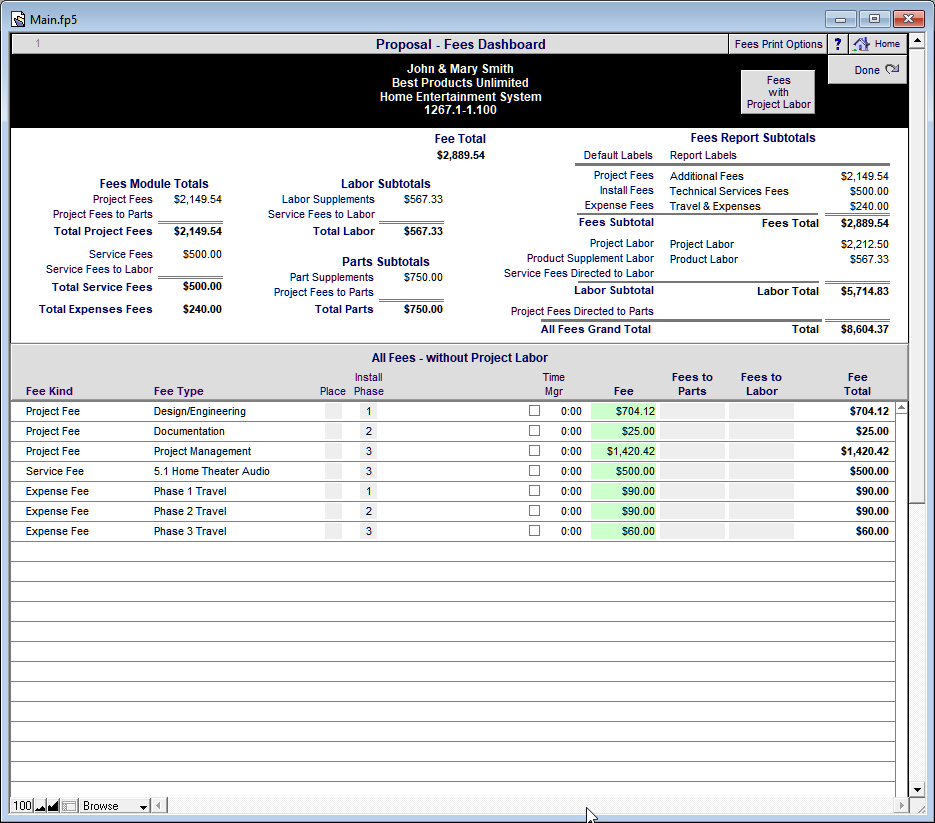The image size is (935, 823).
Task: Check Time Mgr box for Project Management
Action: pos(534,451)
